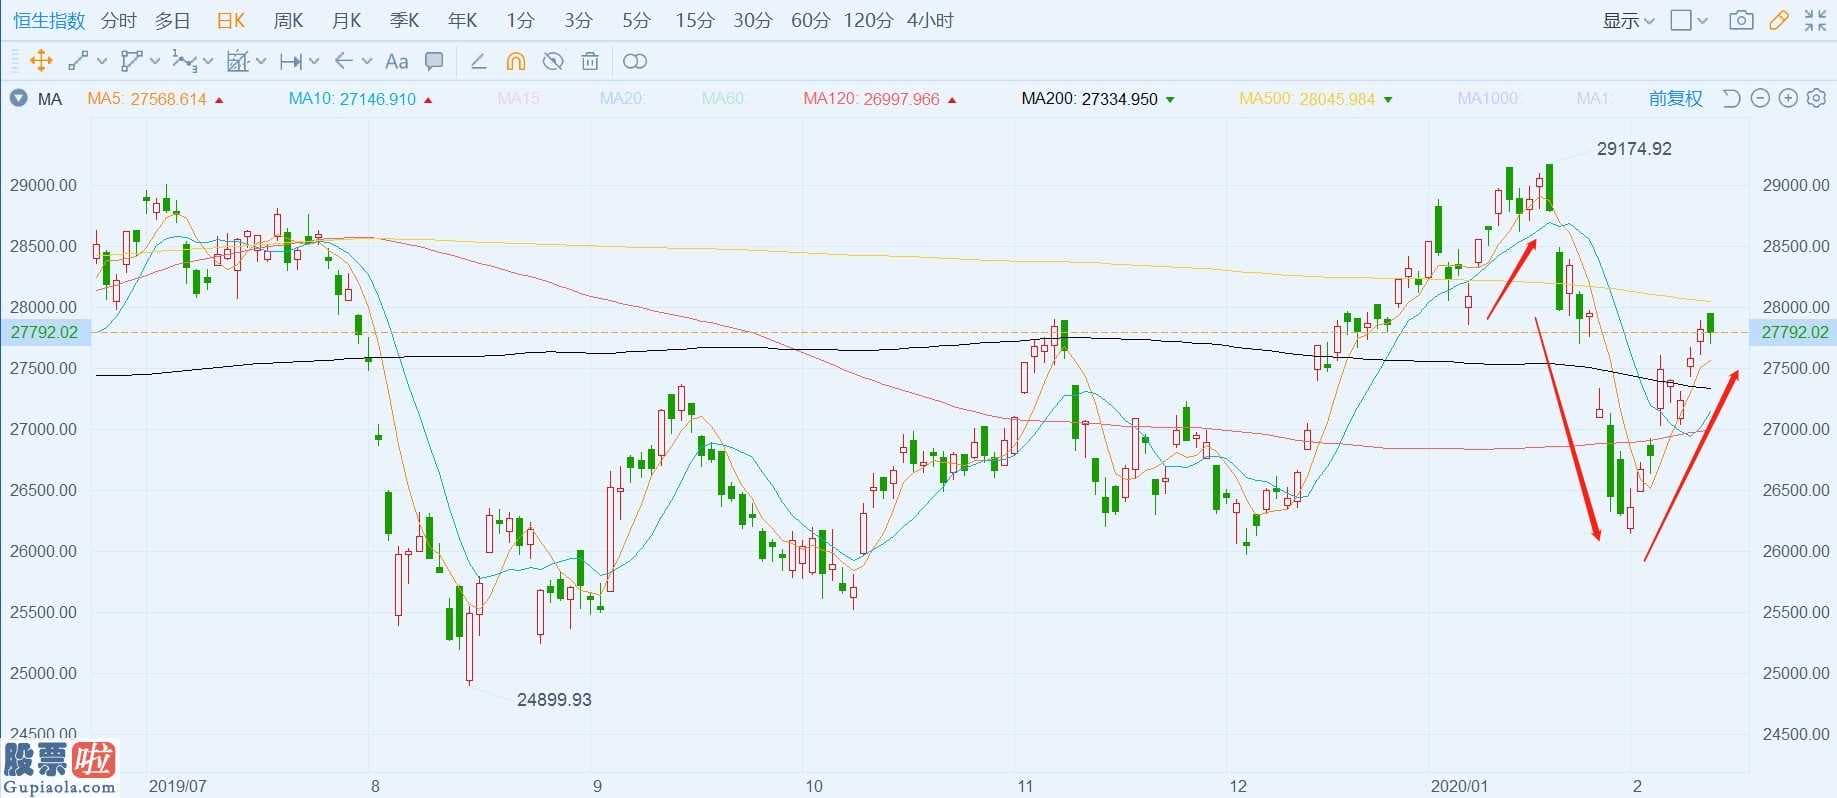Open the layout square dropdown
Screen dimensions: 1837x798
click(x=1690, y=20)
